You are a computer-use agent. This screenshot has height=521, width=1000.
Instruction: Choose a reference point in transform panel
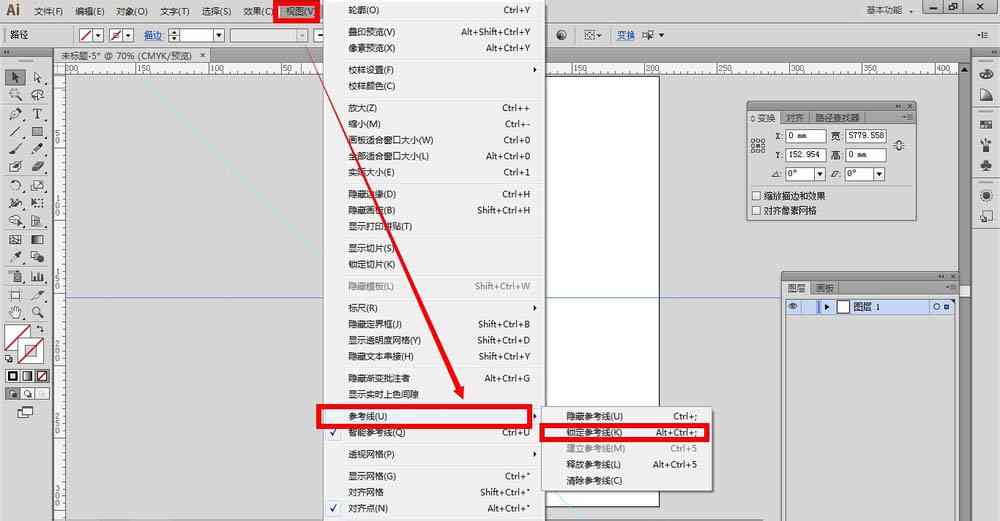coord(758,146)
